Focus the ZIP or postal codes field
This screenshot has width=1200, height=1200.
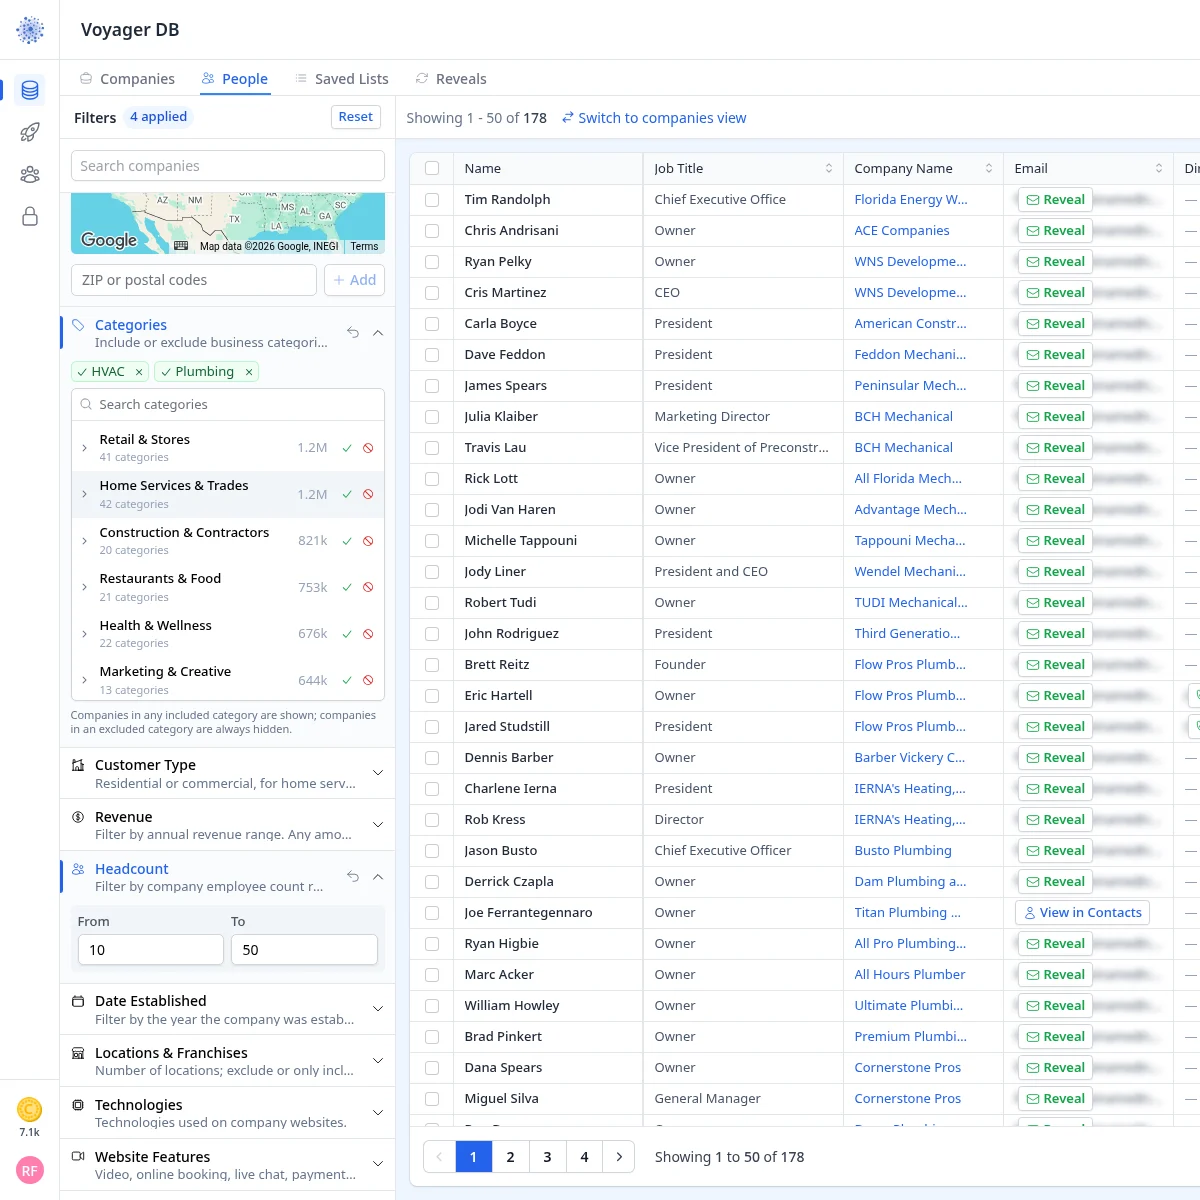(x=194, y=280)
